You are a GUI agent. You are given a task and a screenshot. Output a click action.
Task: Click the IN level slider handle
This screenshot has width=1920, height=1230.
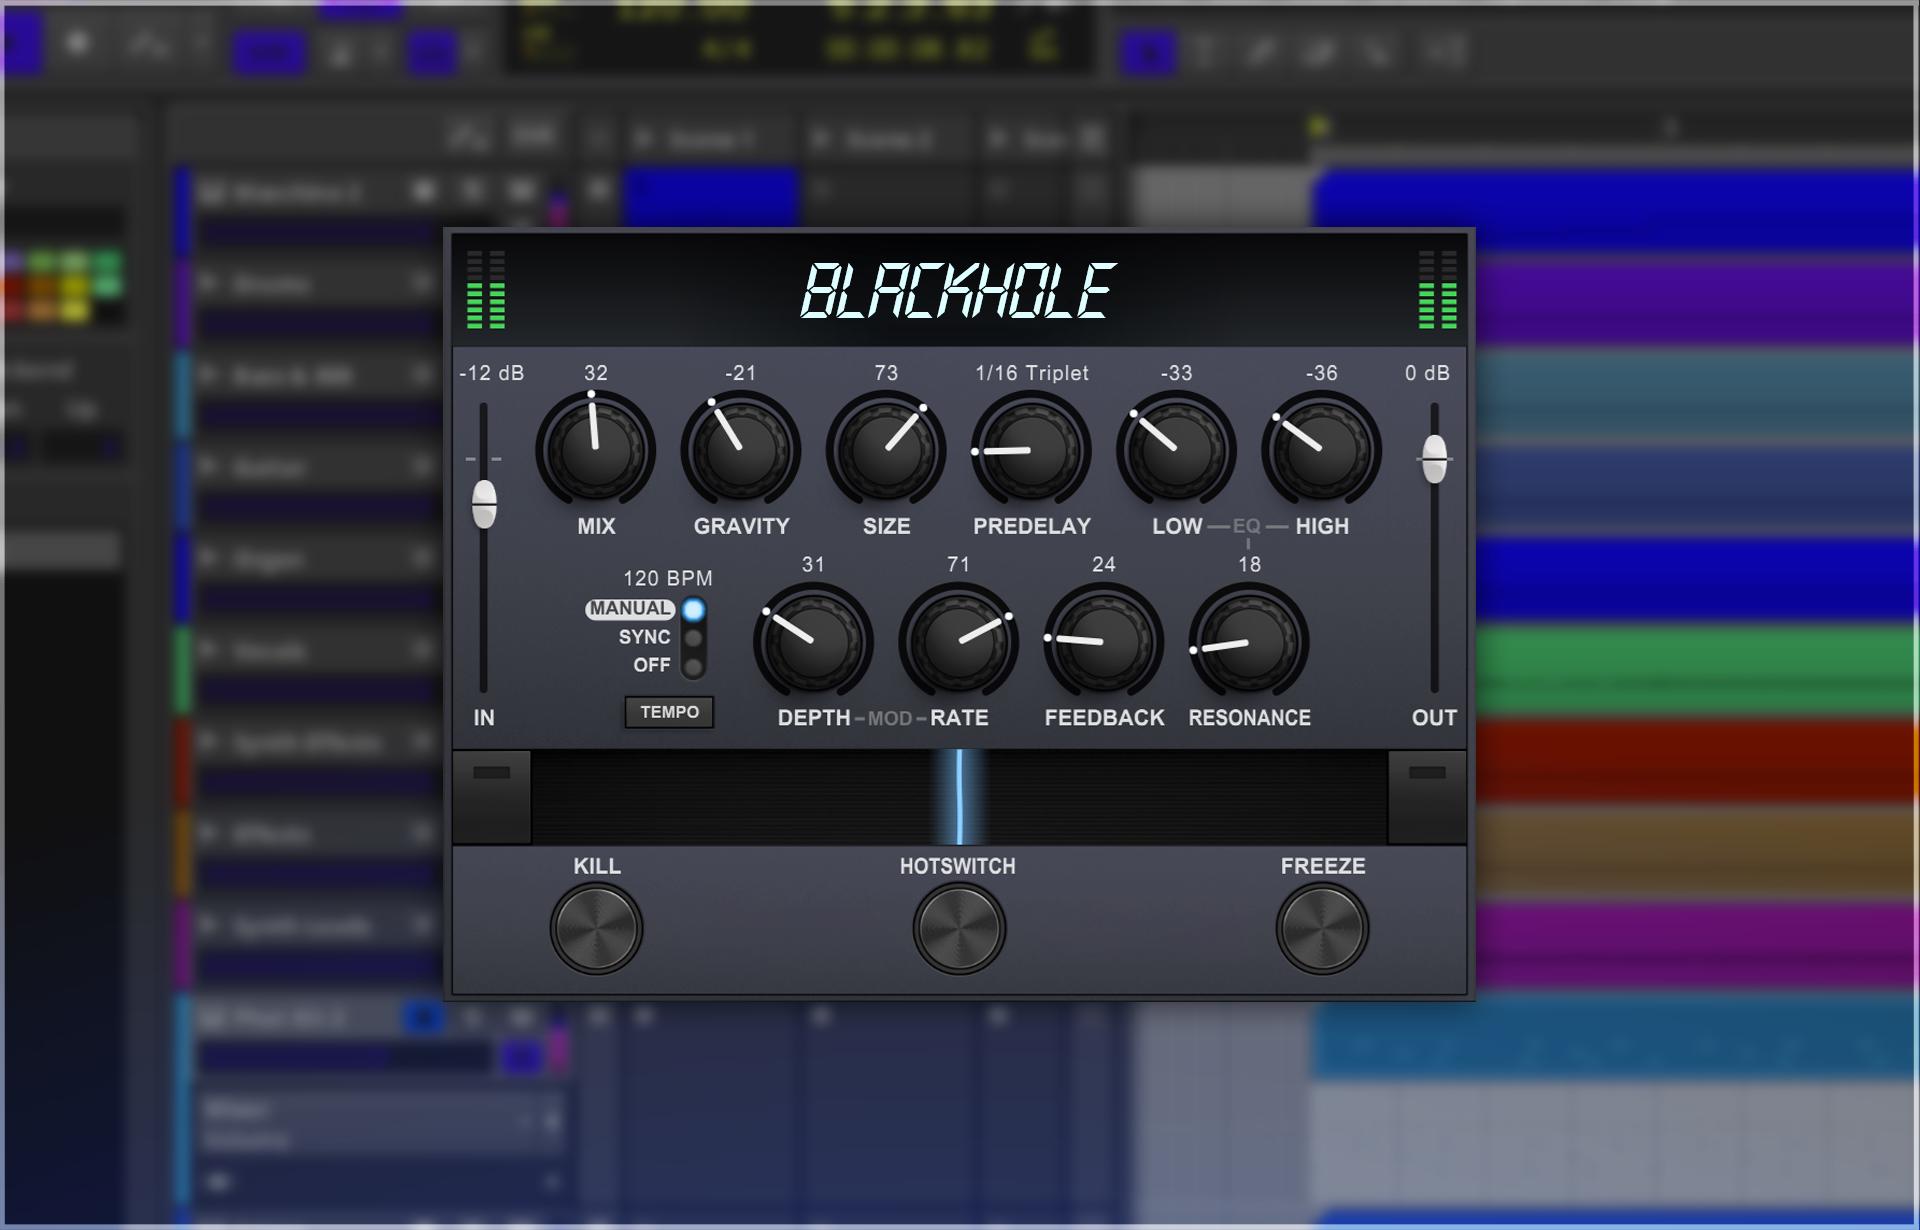point(484,503)
